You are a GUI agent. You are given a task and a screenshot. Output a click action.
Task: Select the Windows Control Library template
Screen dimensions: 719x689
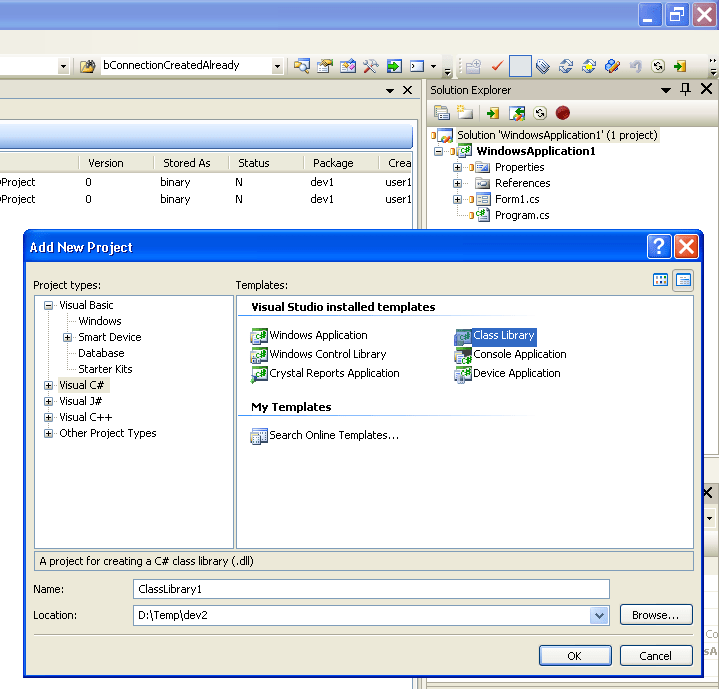tap(318, 354)
